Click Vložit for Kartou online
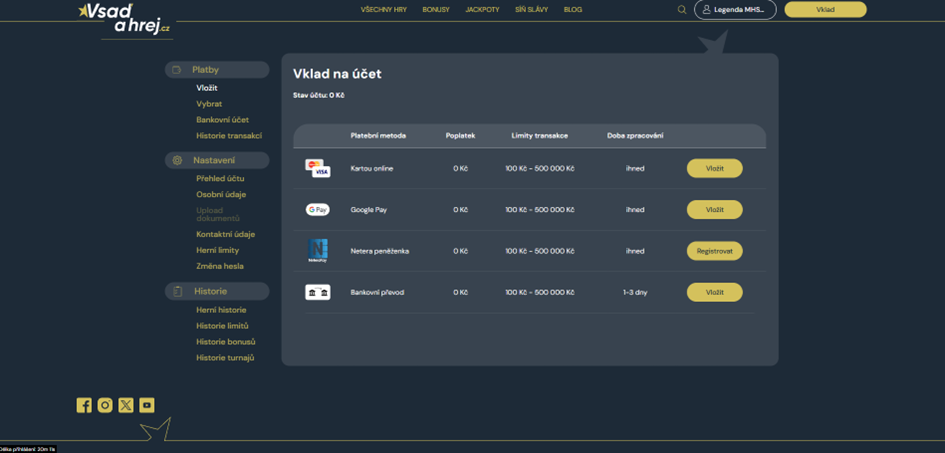Screen dimensions: 945x453 (x=715, y=168)
